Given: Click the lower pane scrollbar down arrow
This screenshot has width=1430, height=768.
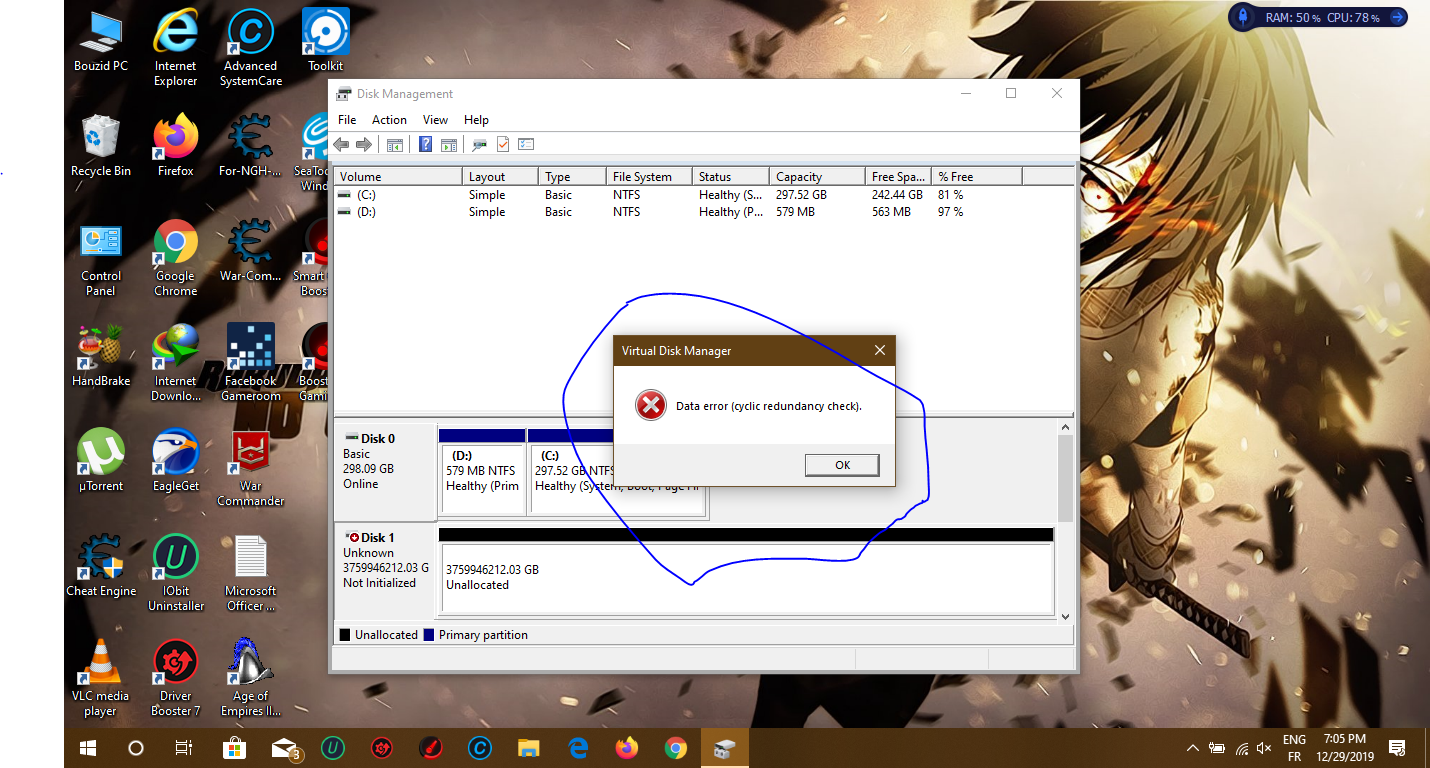Looking at the screenshot, I should click(x=1065, y=616).
